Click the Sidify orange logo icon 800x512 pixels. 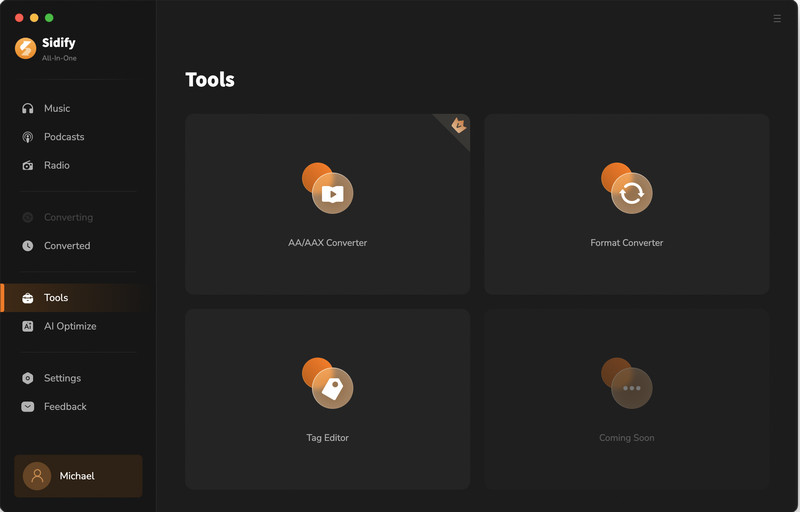(26, 48)
